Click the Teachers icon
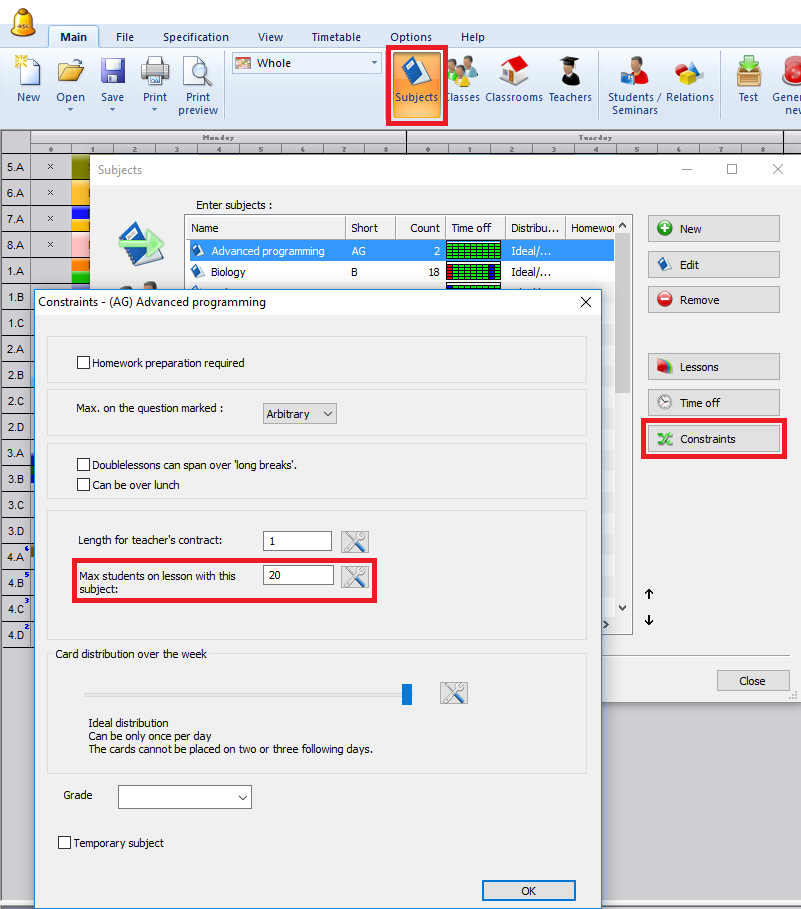Image resolution: width=801 pixels, height=909 pixels. pos(570,79)
